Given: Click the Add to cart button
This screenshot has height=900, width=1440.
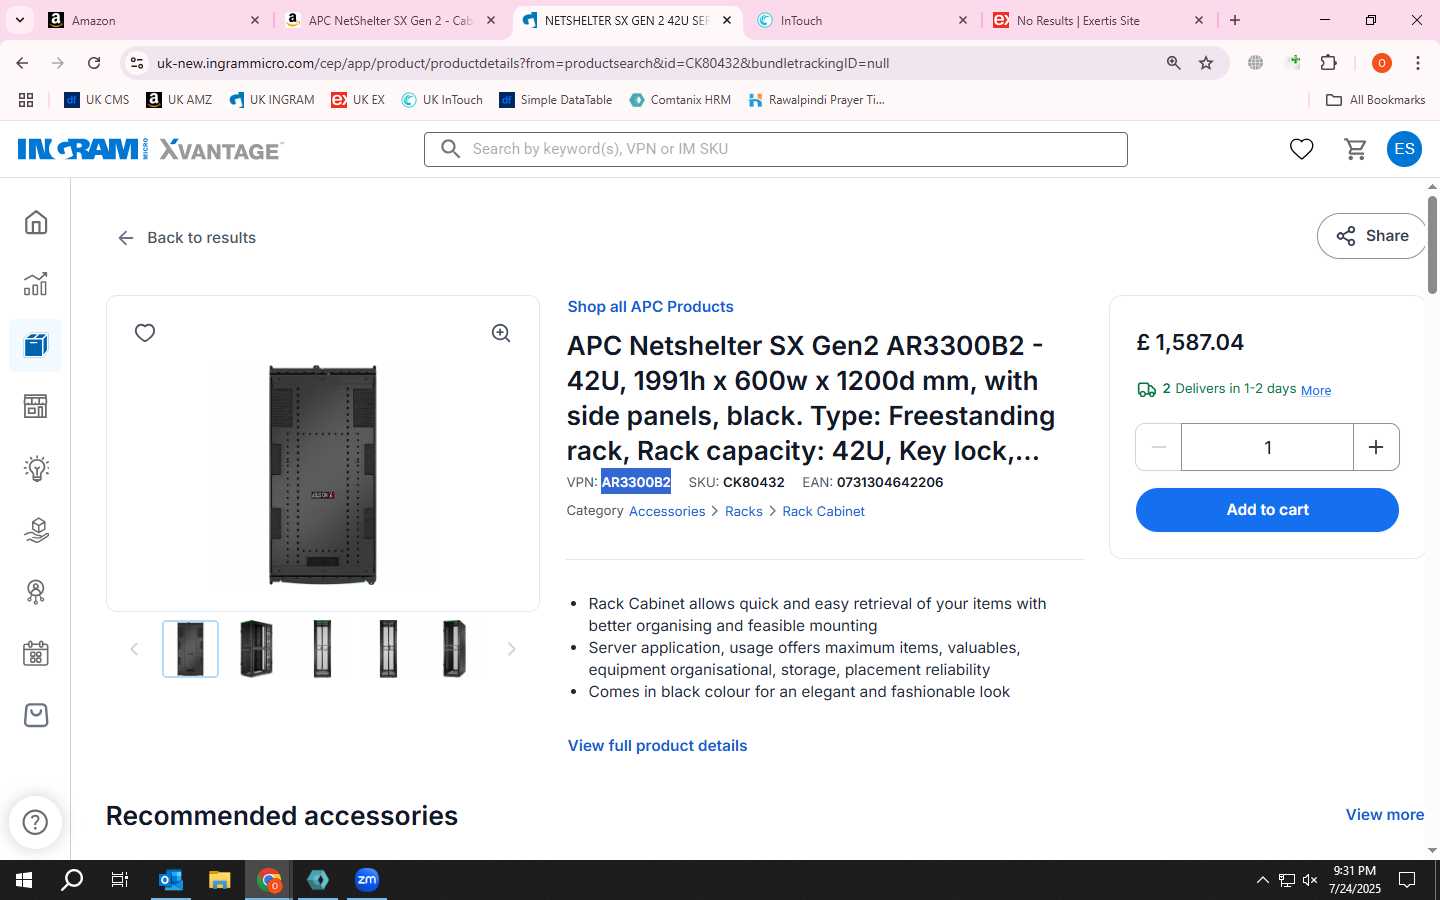Looking at the screenshot, I should click(1267, 510).
